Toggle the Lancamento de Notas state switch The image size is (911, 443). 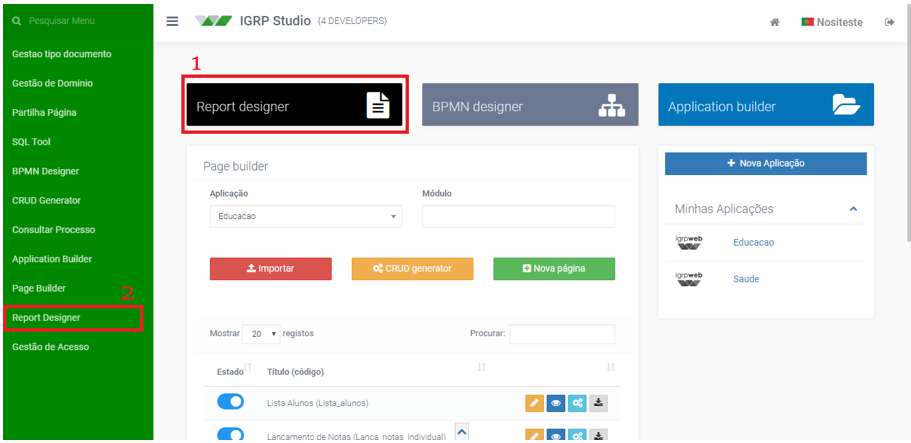[x=230, y=434]
